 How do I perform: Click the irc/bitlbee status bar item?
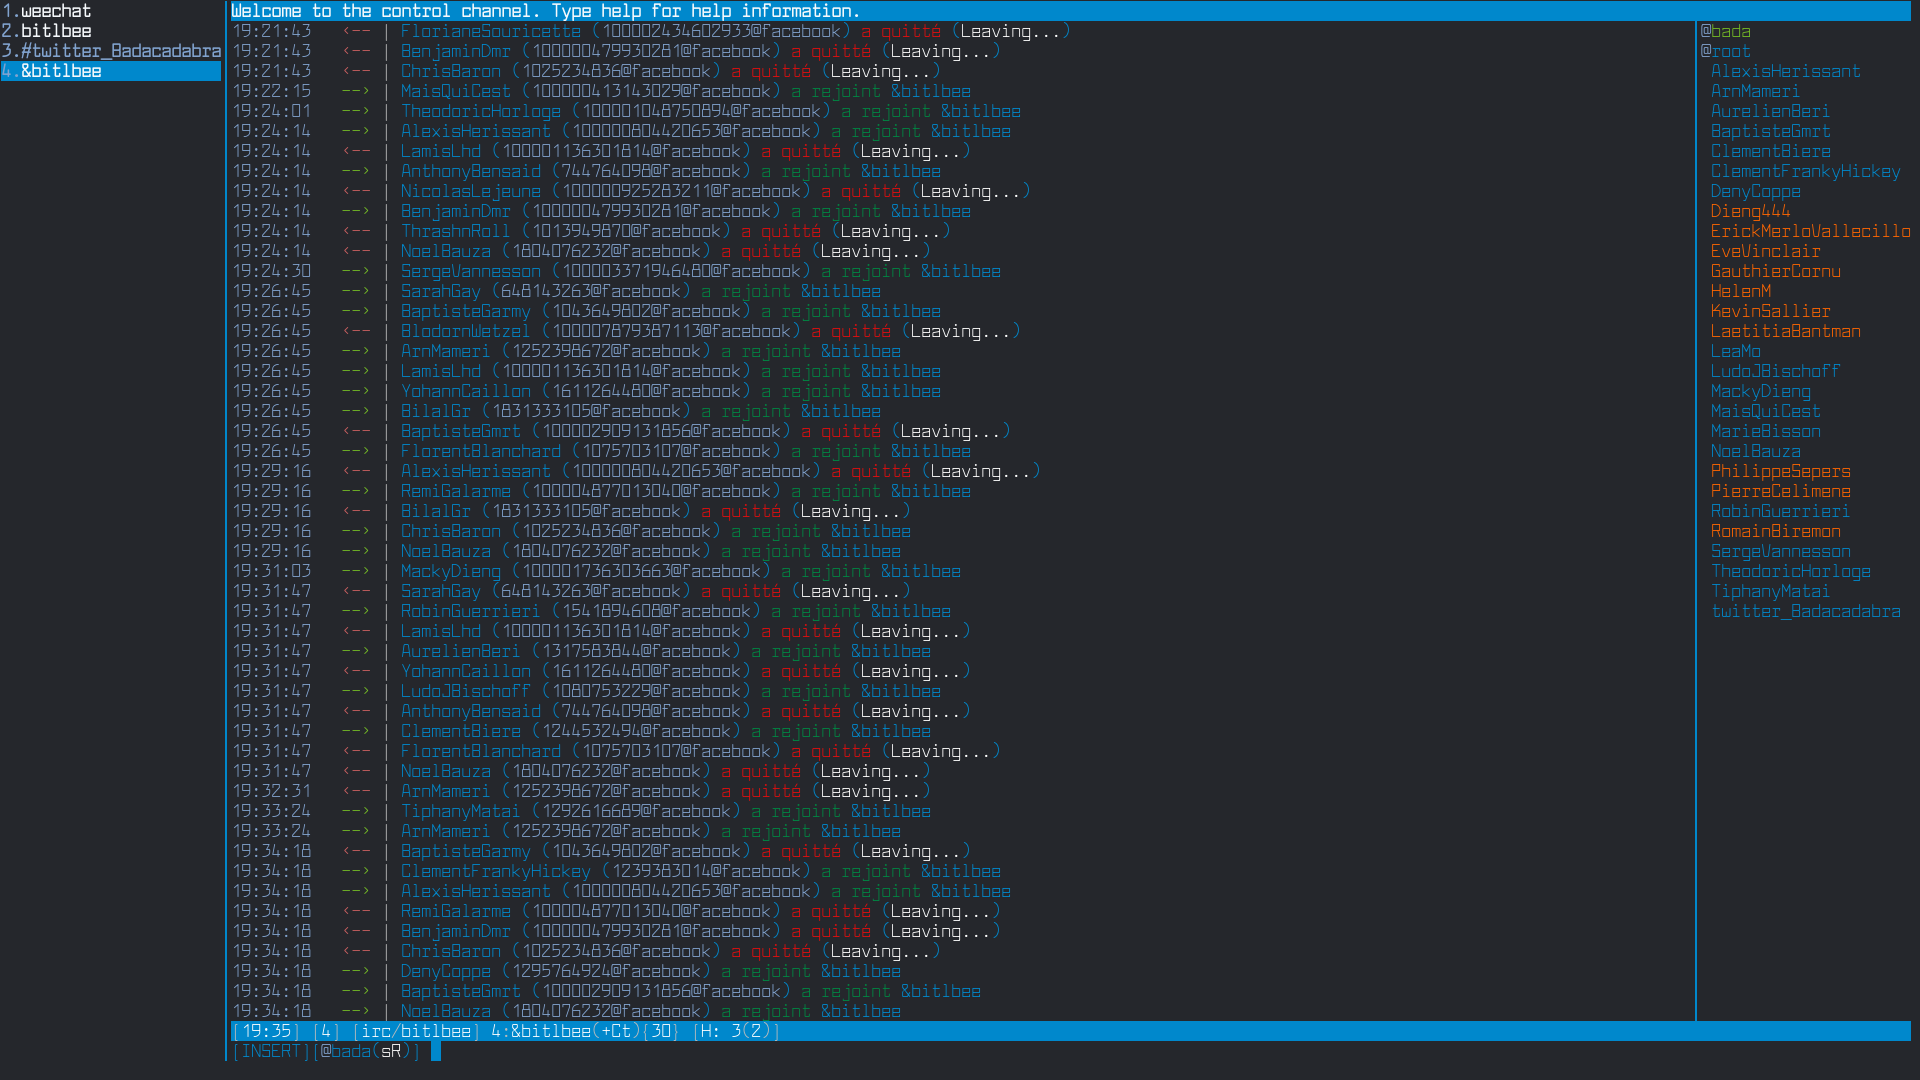(x=415, y=1031)
